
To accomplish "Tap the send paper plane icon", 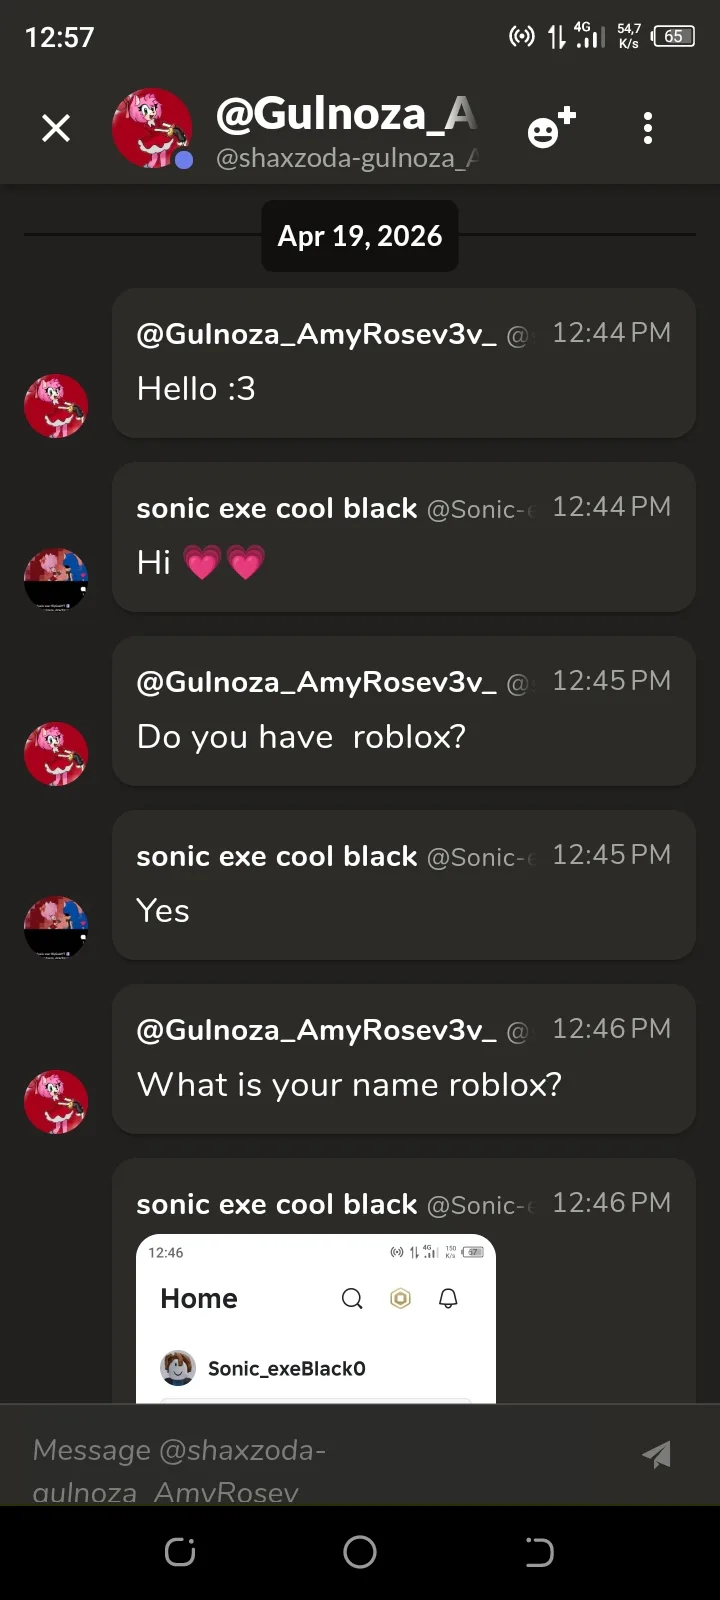I will [657, 1454].
